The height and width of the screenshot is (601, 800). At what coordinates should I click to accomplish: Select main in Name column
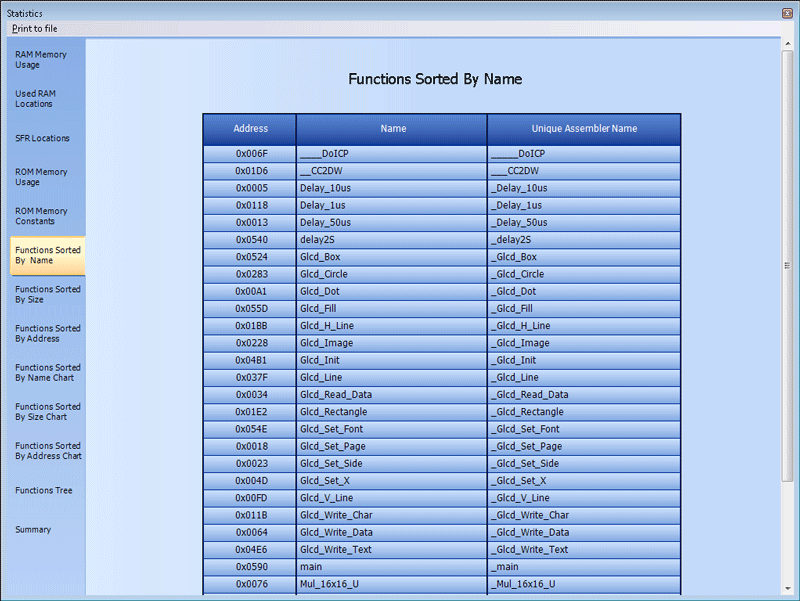click(392, 567)
